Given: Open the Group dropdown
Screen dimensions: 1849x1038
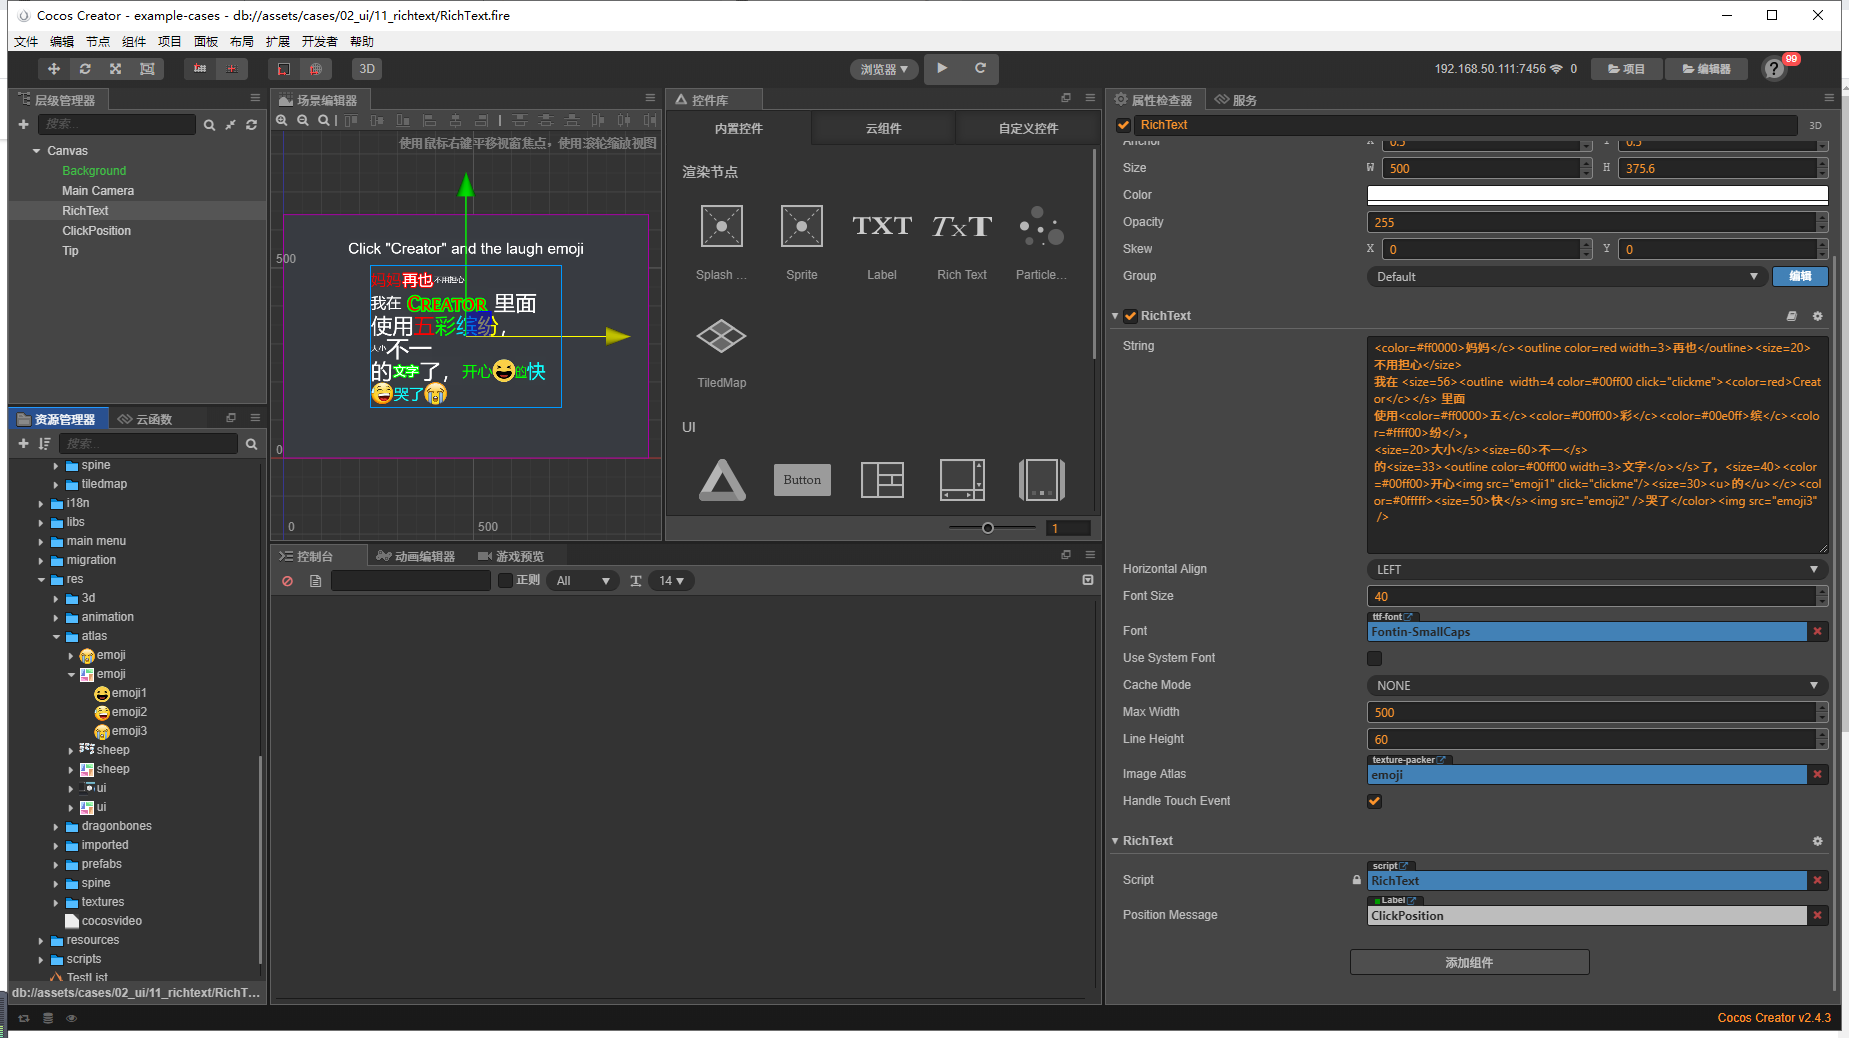Looking at the screenshot, I should click(1566, 277).
